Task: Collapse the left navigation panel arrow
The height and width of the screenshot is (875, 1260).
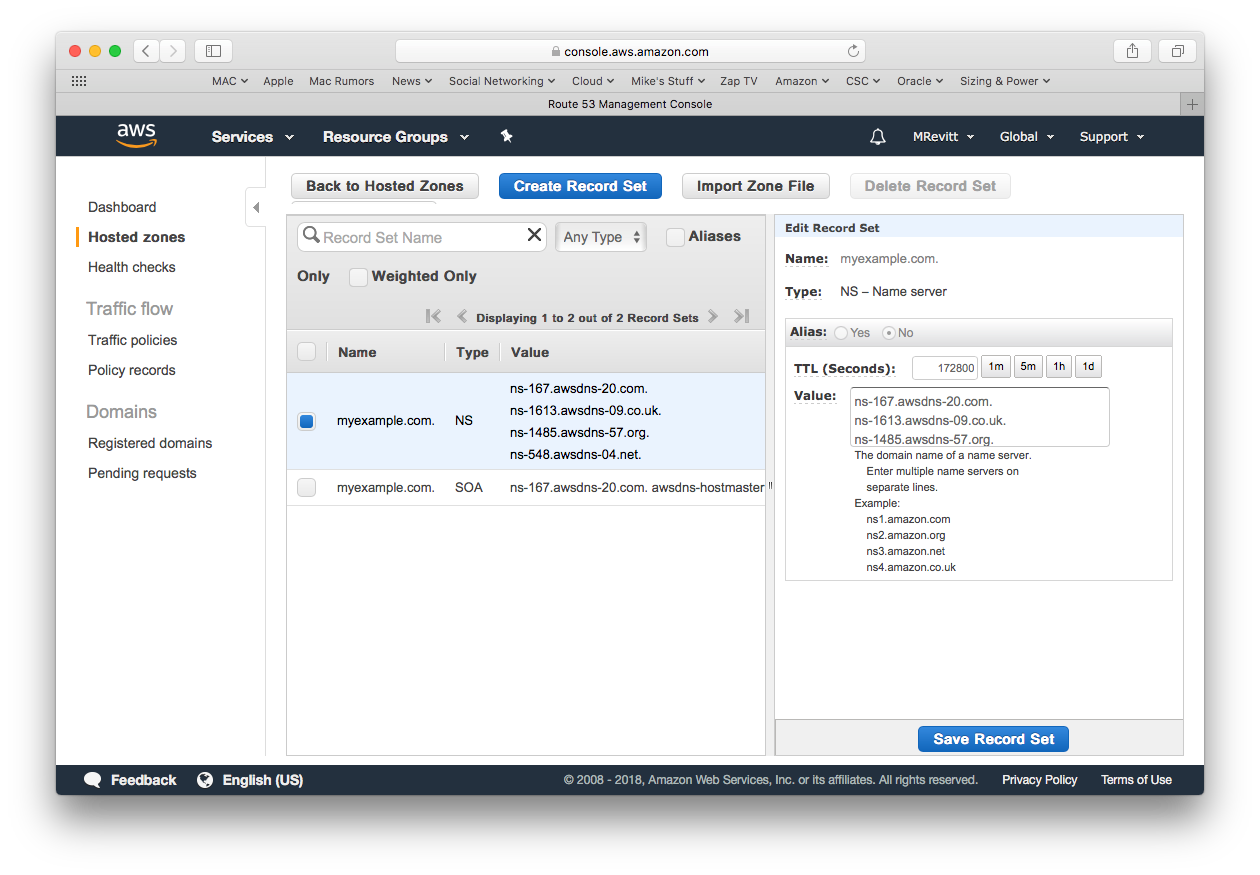Action: 255,208
